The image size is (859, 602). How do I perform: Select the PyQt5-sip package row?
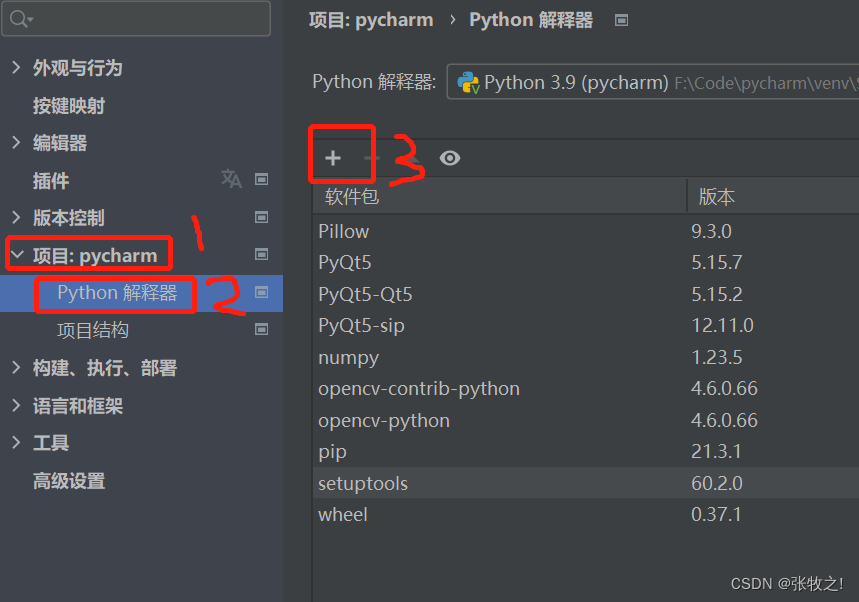coord(586,325)
